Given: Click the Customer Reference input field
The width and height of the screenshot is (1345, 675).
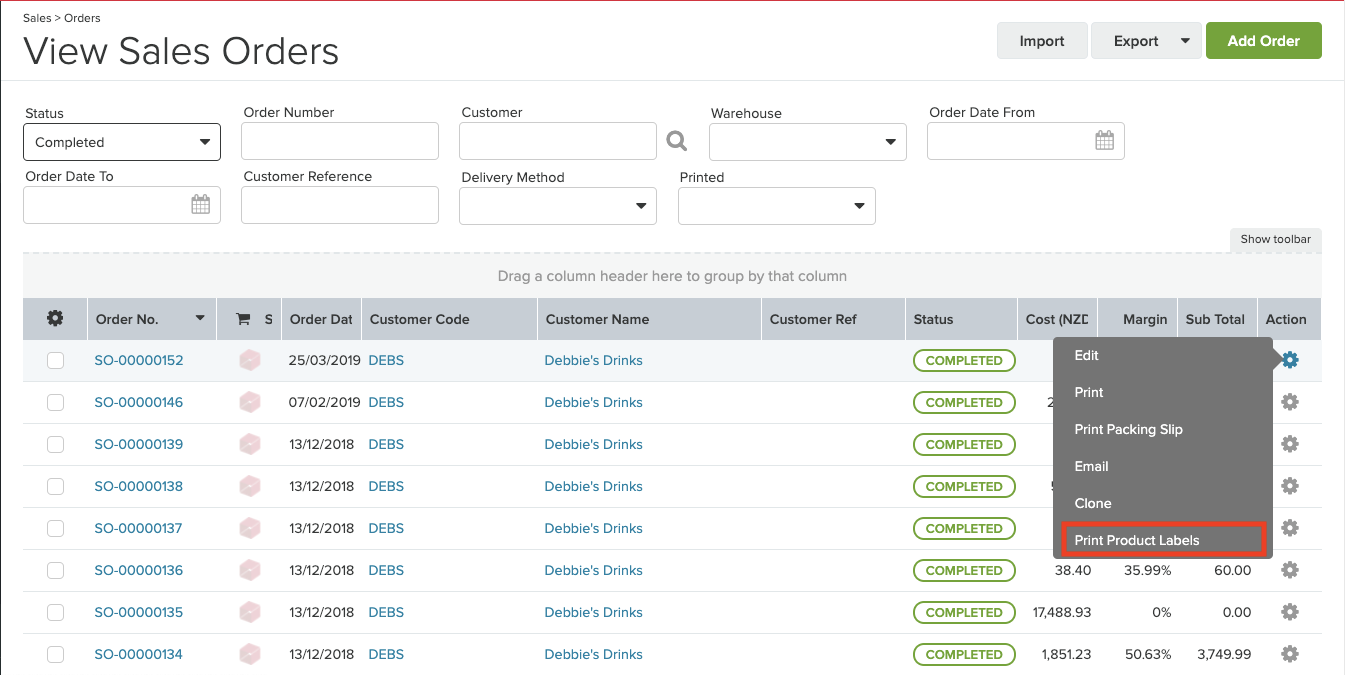Looking at the screenshot, I should point(340,205).
